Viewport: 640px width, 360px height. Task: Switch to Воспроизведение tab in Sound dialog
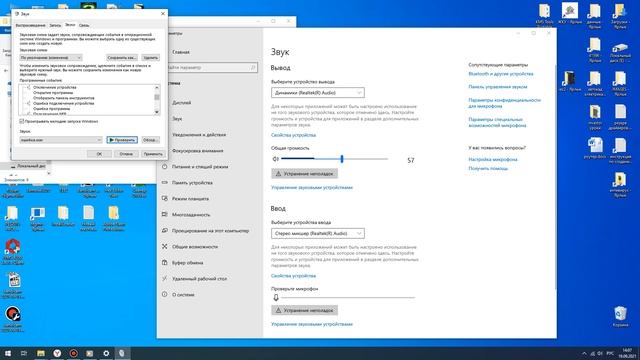pyautogui.click(x=31, y=25)
